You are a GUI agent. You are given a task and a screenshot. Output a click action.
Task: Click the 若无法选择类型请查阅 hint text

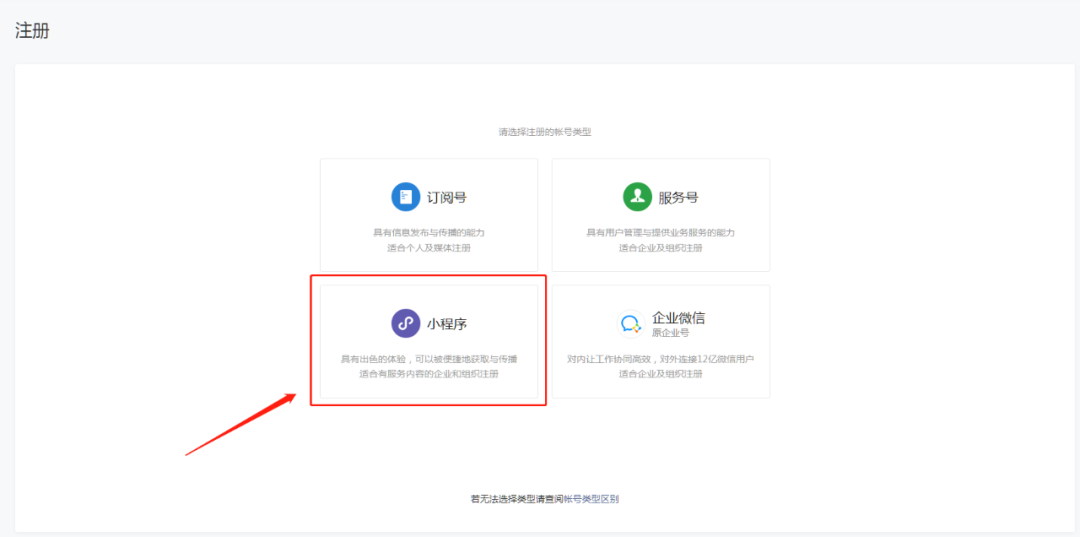516,498
